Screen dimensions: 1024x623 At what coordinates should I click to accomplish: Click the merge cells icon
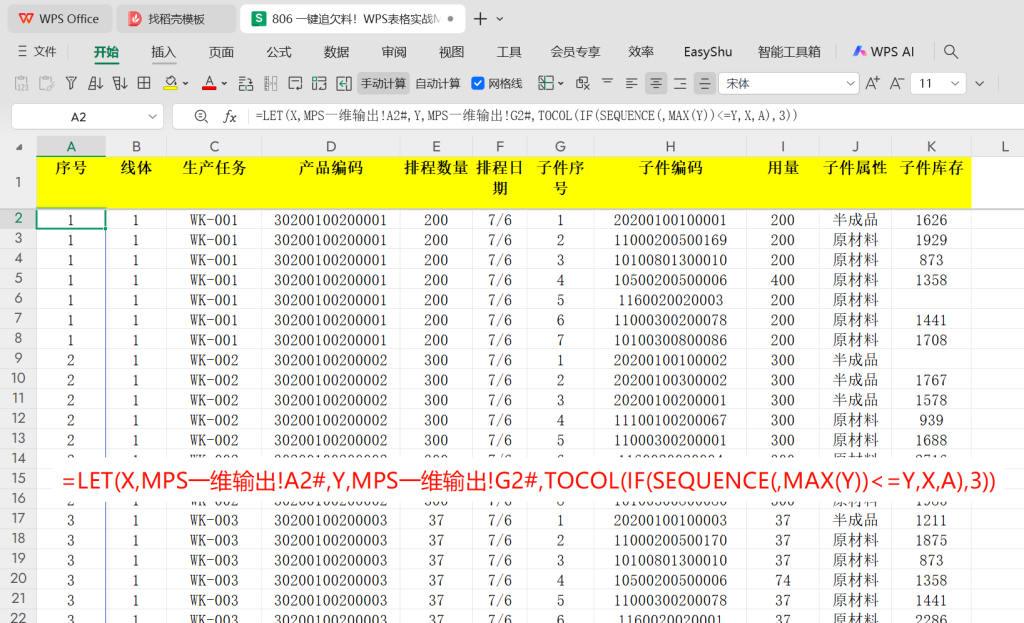(x=319, y=84)
